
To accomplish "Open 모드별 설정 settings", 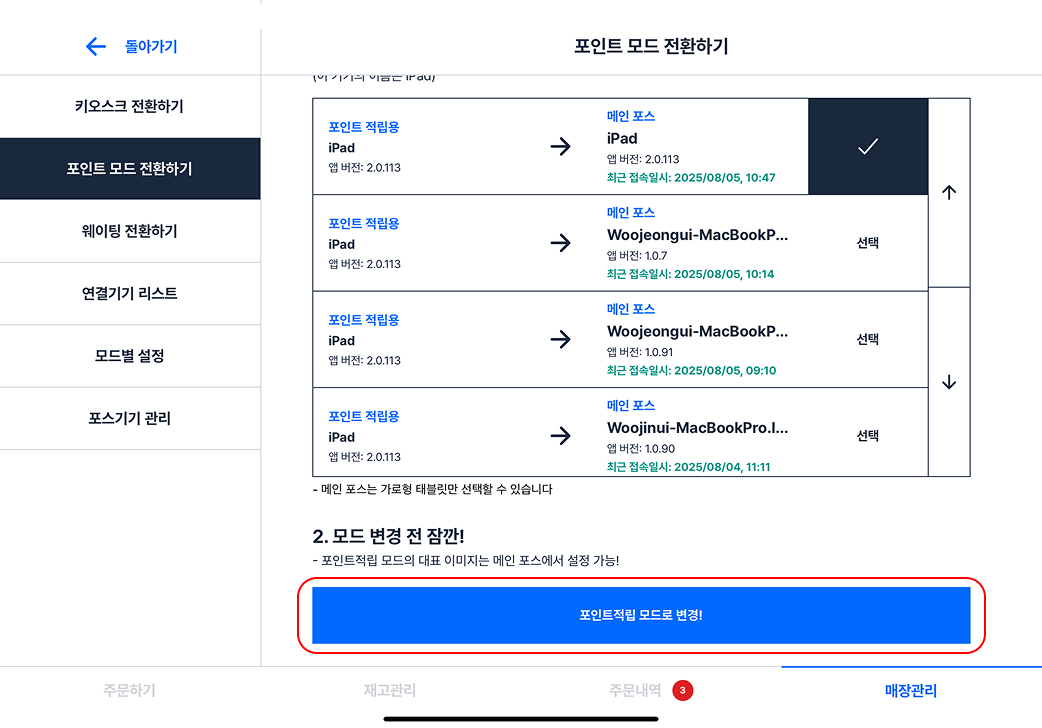I will tap(130, 356).
